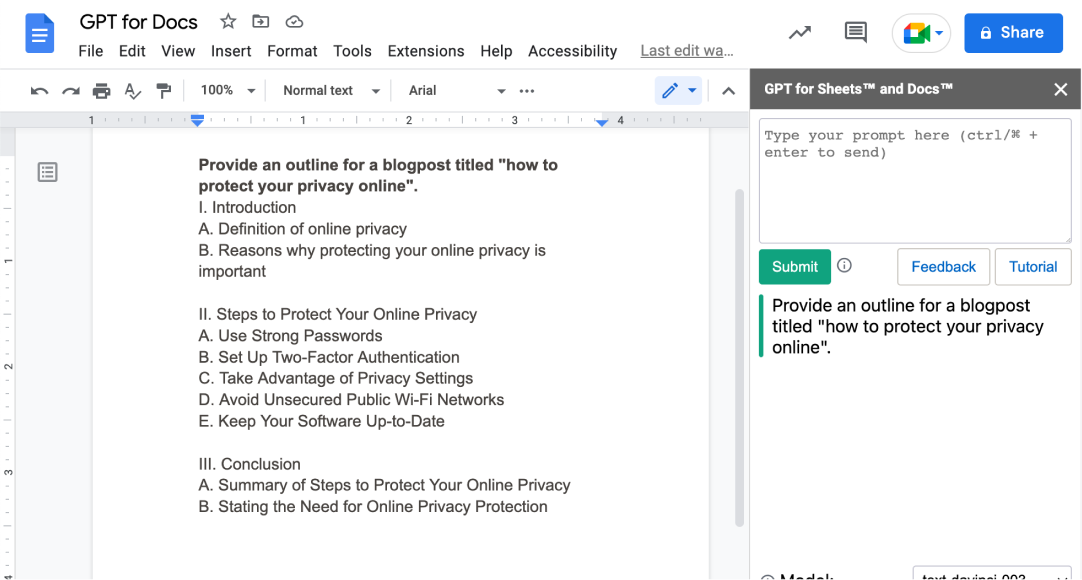Show the document outline icon
Image resolution: width=1082 pixels, height=580 pixels.
(47, 172)
